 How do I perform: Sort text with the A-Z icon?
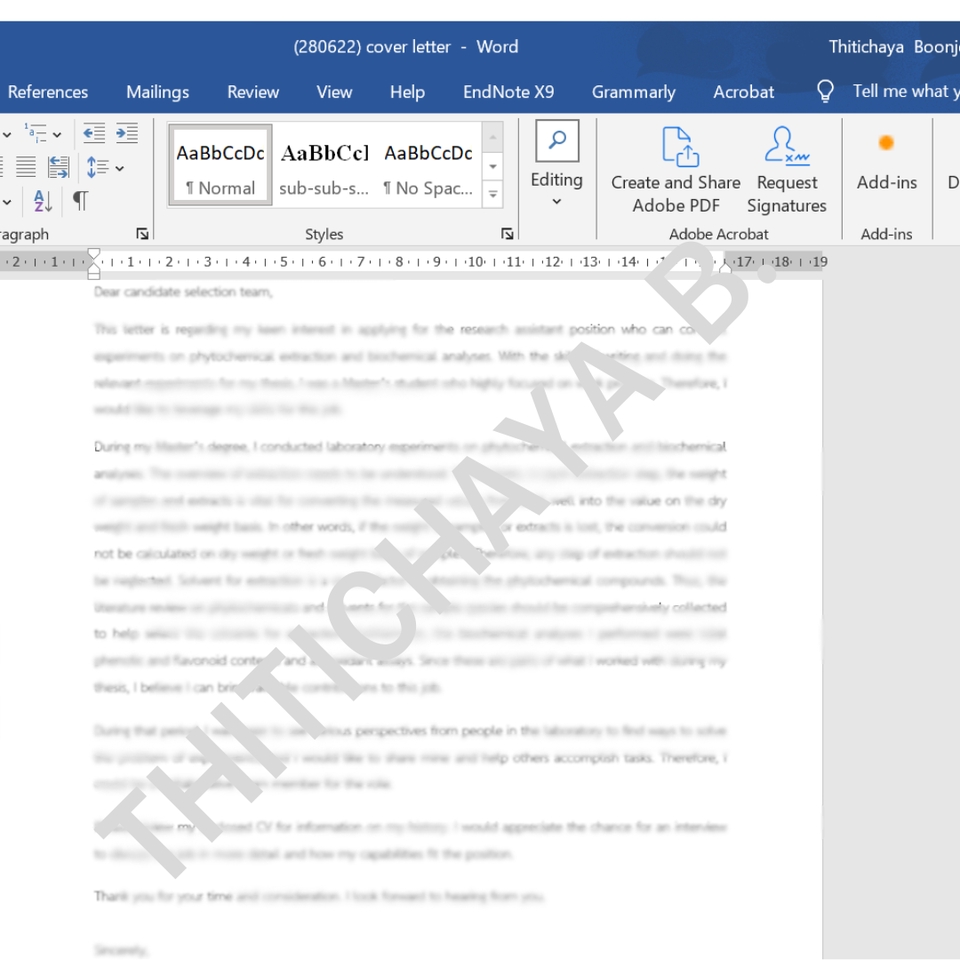42,200
